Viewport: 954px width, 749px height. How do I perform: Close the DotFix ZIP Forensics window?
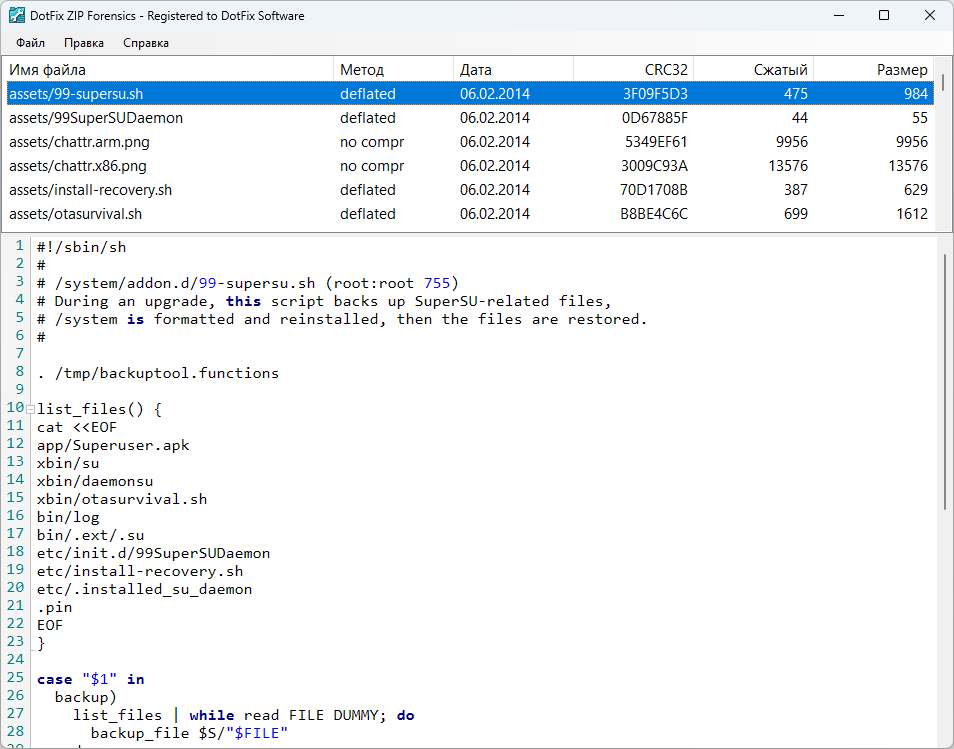pos(930,15)
